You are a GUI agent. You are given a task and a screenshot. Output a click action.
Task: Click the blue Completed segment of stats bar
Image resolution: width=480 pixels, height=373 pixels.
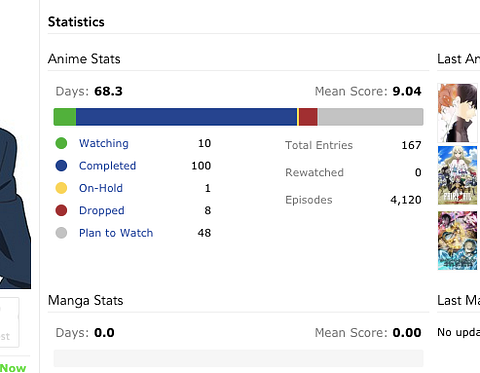186,117
